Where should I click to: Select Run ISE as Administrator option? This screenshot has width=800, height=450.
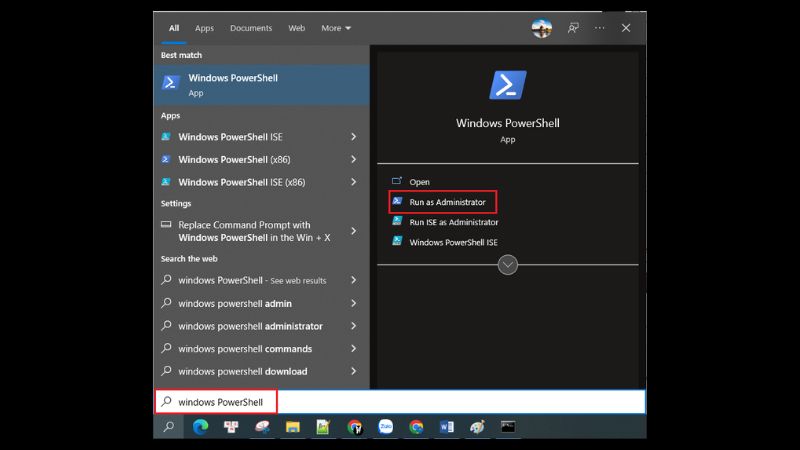pos(453,222)
